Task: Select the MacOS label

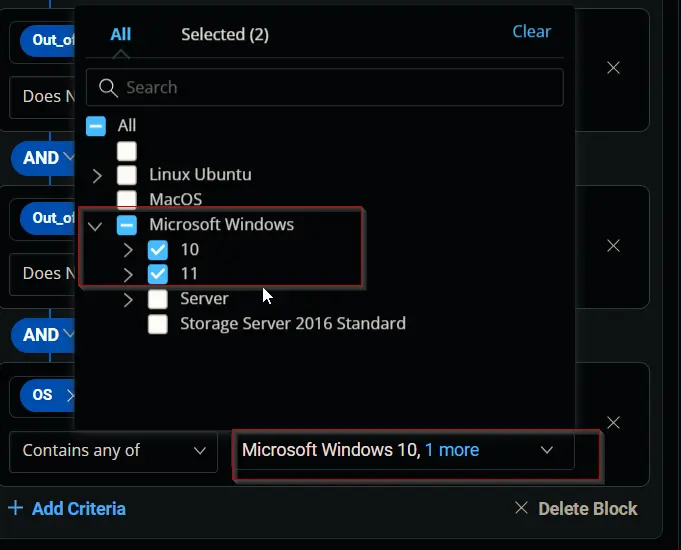Action: (175, 199)
